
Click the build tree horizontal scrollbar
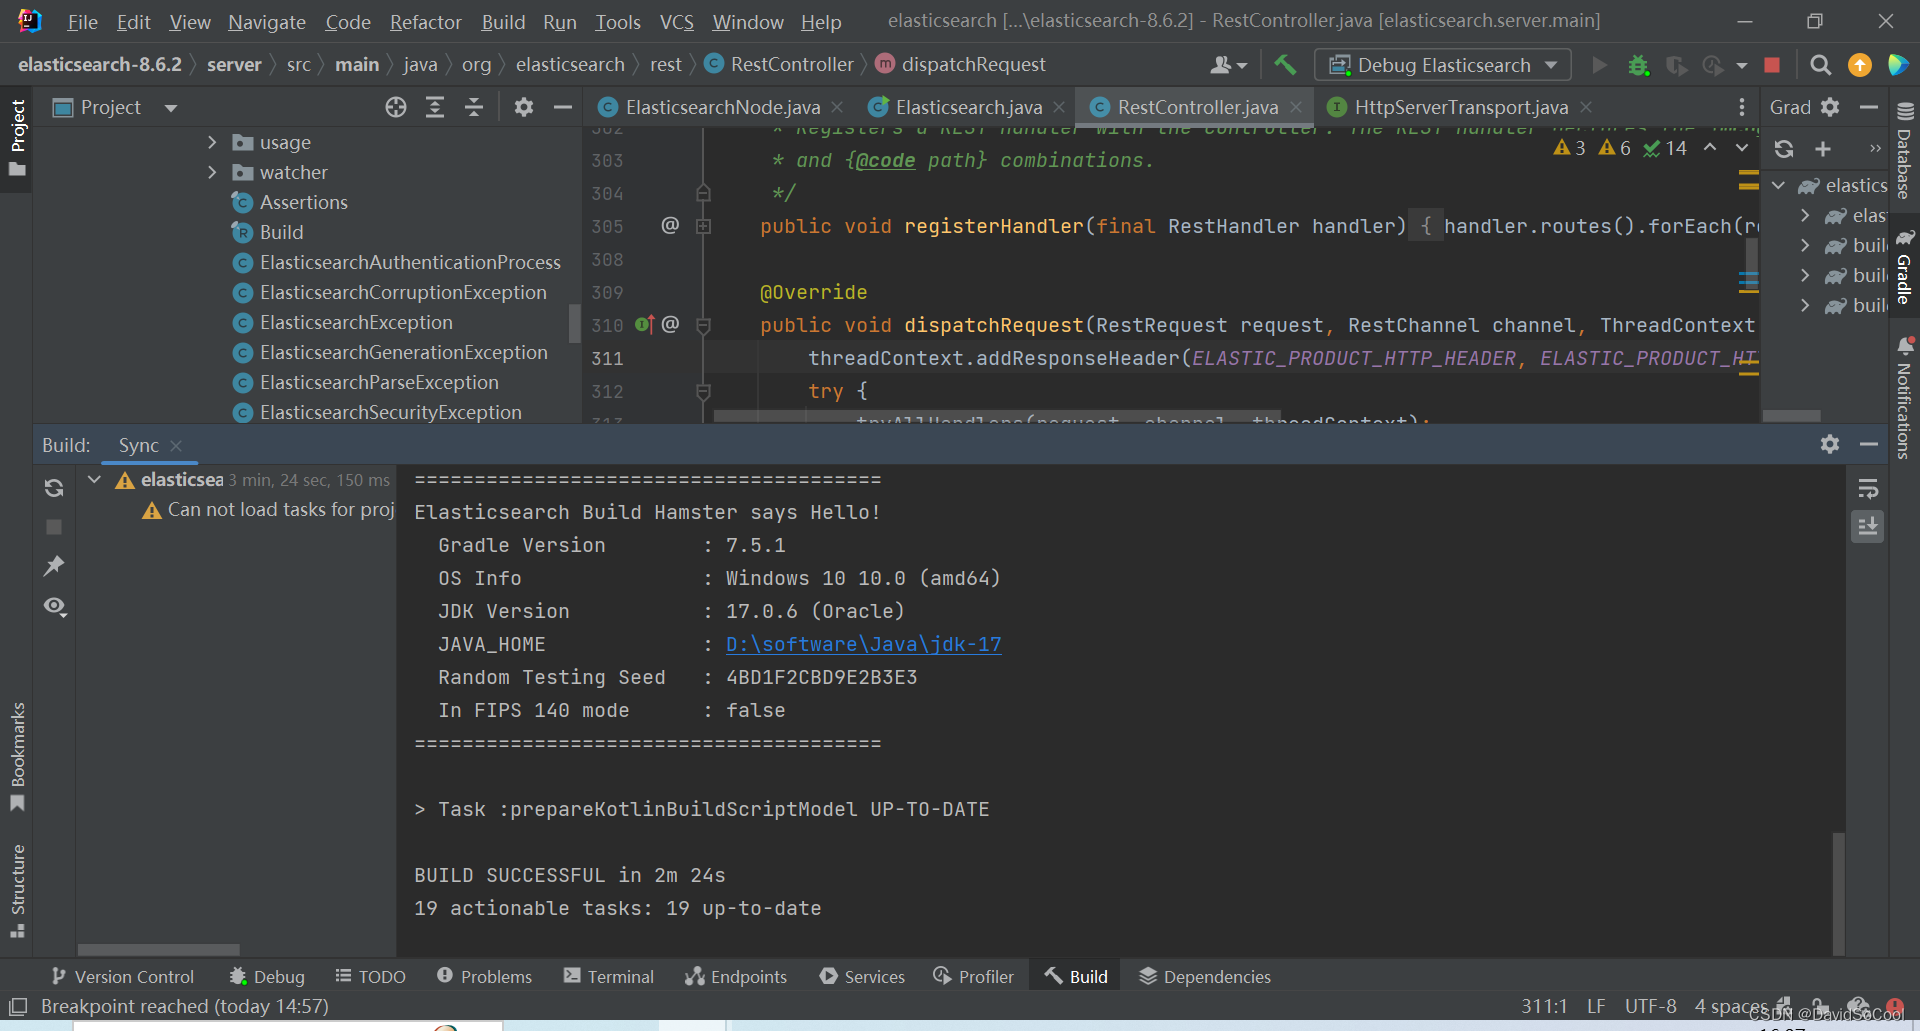click(159, 949)
